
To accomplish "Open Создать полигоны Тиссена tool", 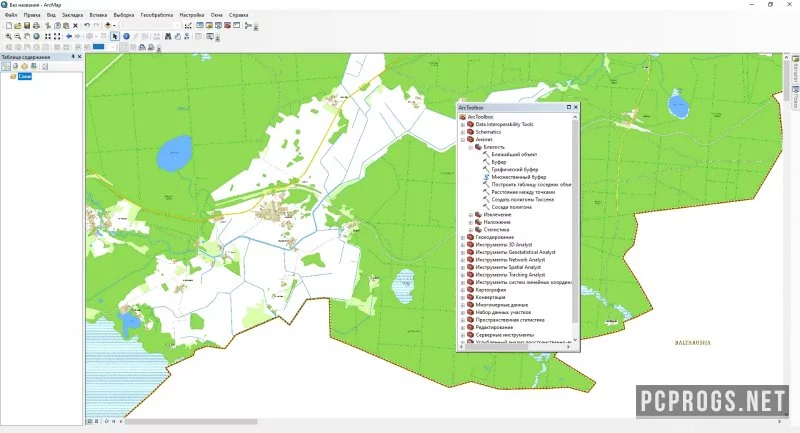I will pos(522,199).
